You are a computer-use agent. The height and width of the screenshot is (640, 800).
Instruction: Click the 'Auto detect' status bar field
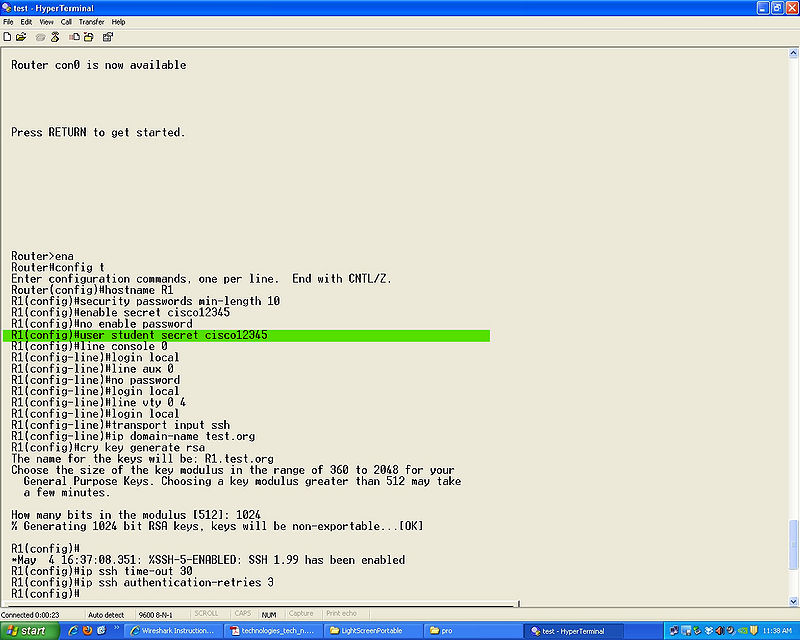coord(106,615)
